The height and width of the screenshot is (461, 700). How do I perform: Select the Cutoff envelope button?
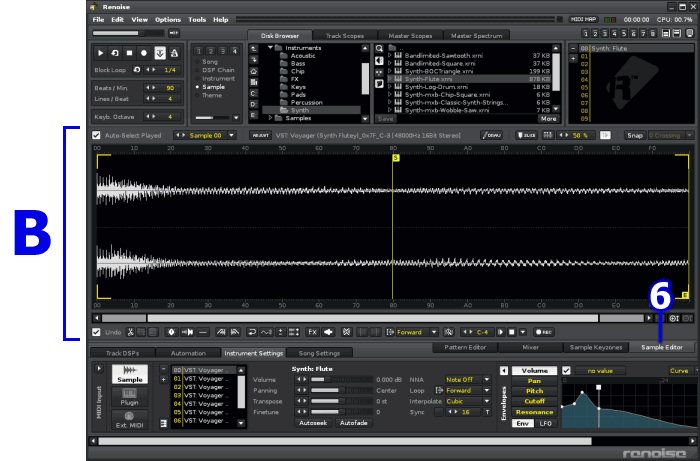534,401
